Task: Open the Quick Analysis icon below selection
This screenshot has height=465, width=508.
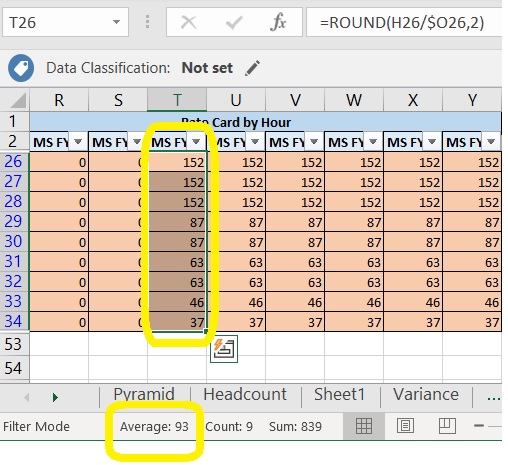Action: (224, 349)
